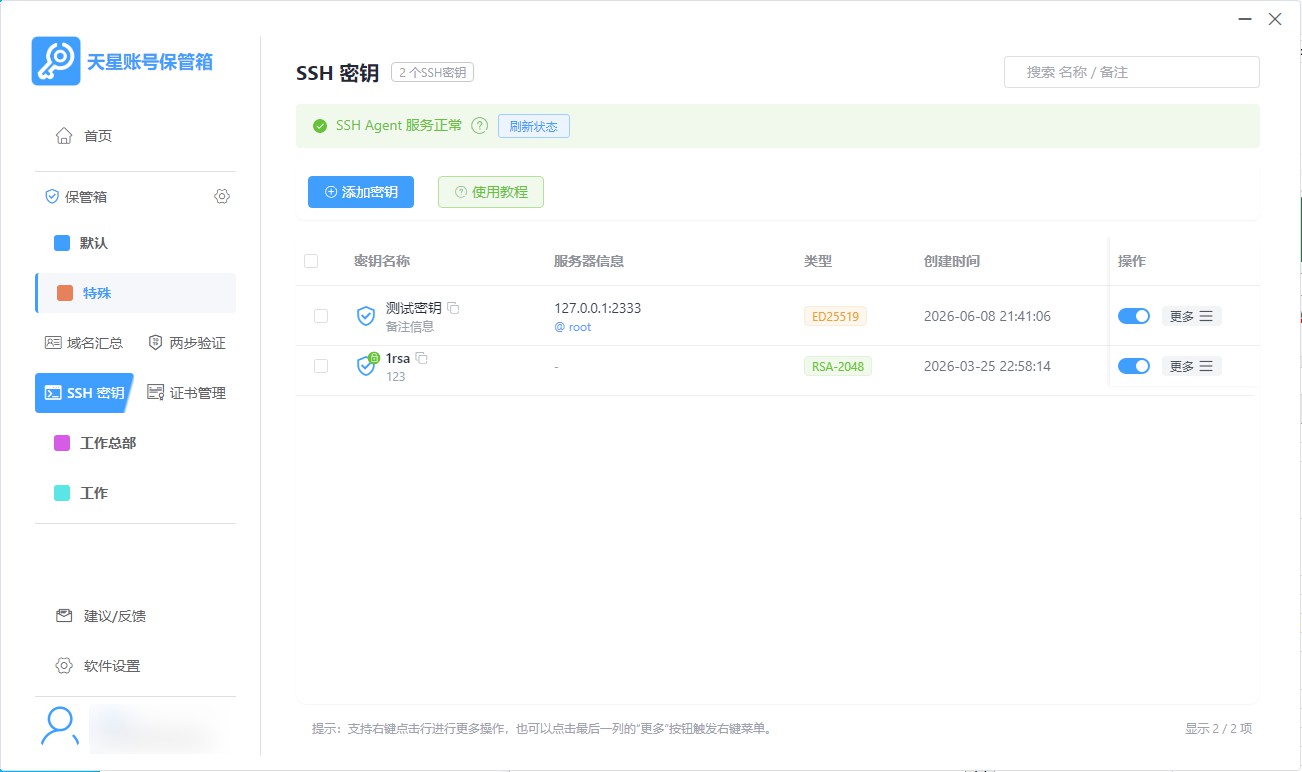Click the RSA-2048 type tag
The image size is (1302, 772).
point(837,366)
